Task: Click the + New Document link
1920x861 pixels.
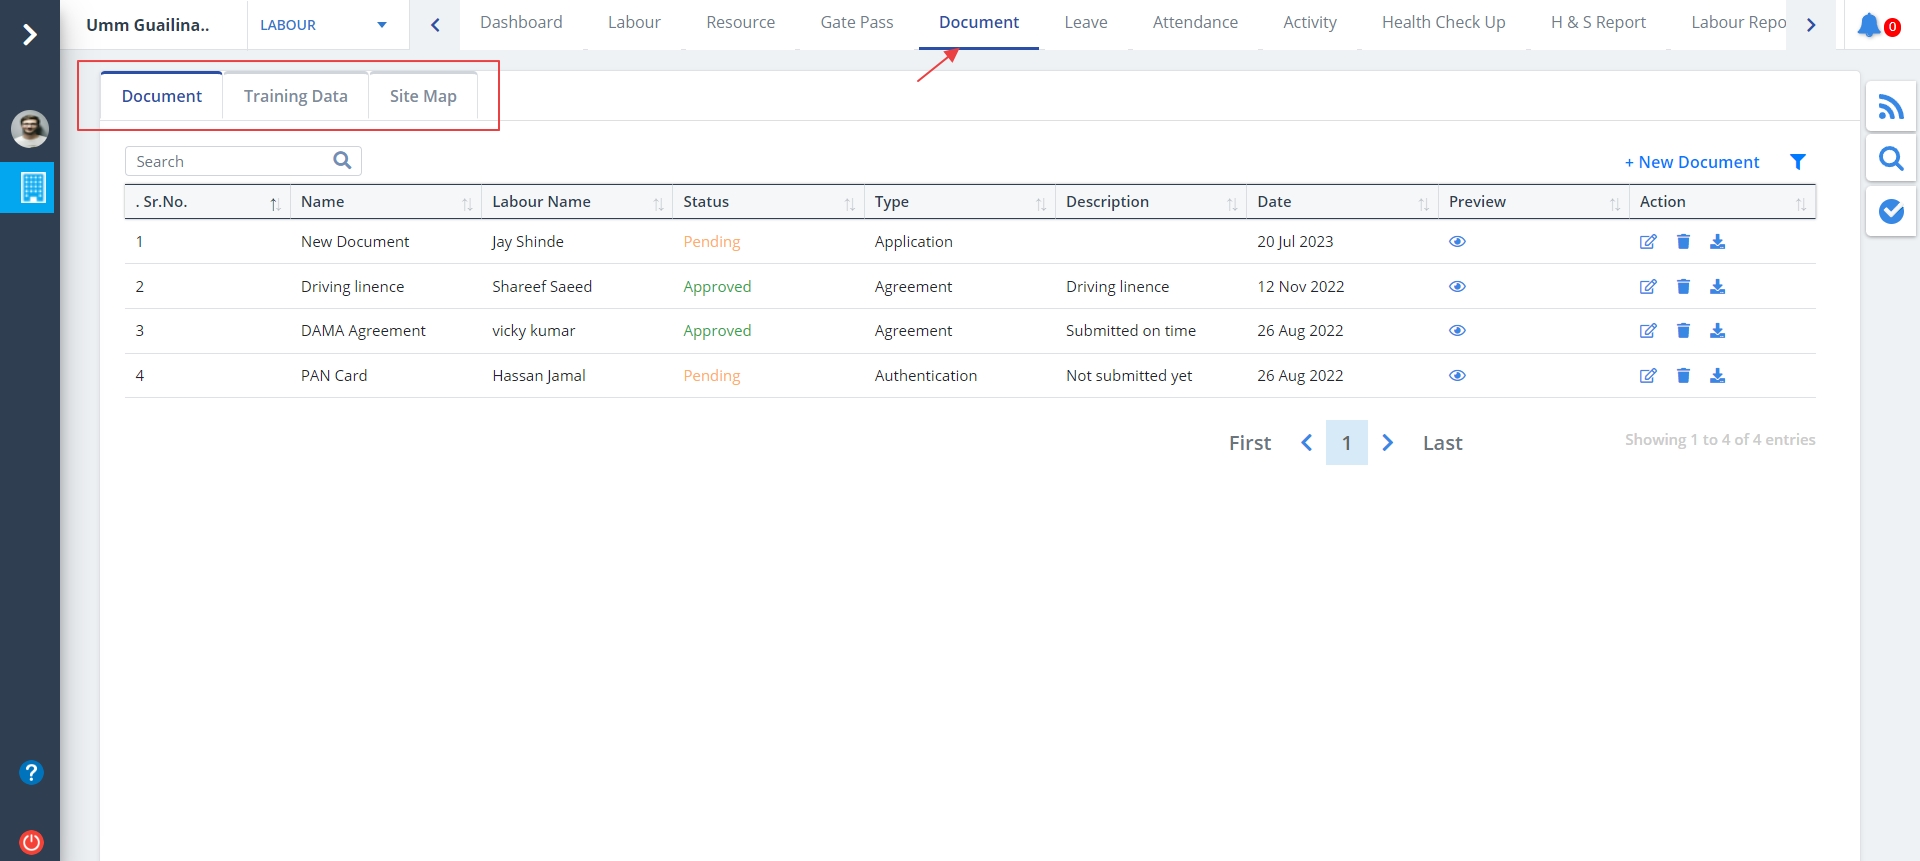Action: (1691, 162)
